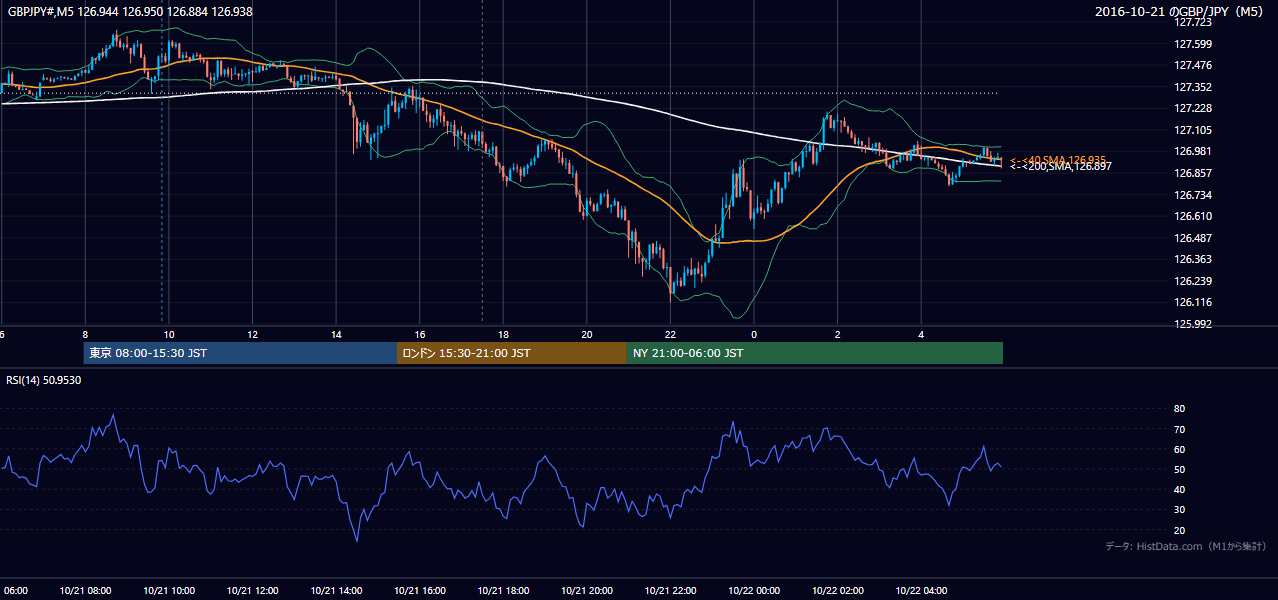Click price axis value 127.723

click(x=1193, y=22)
